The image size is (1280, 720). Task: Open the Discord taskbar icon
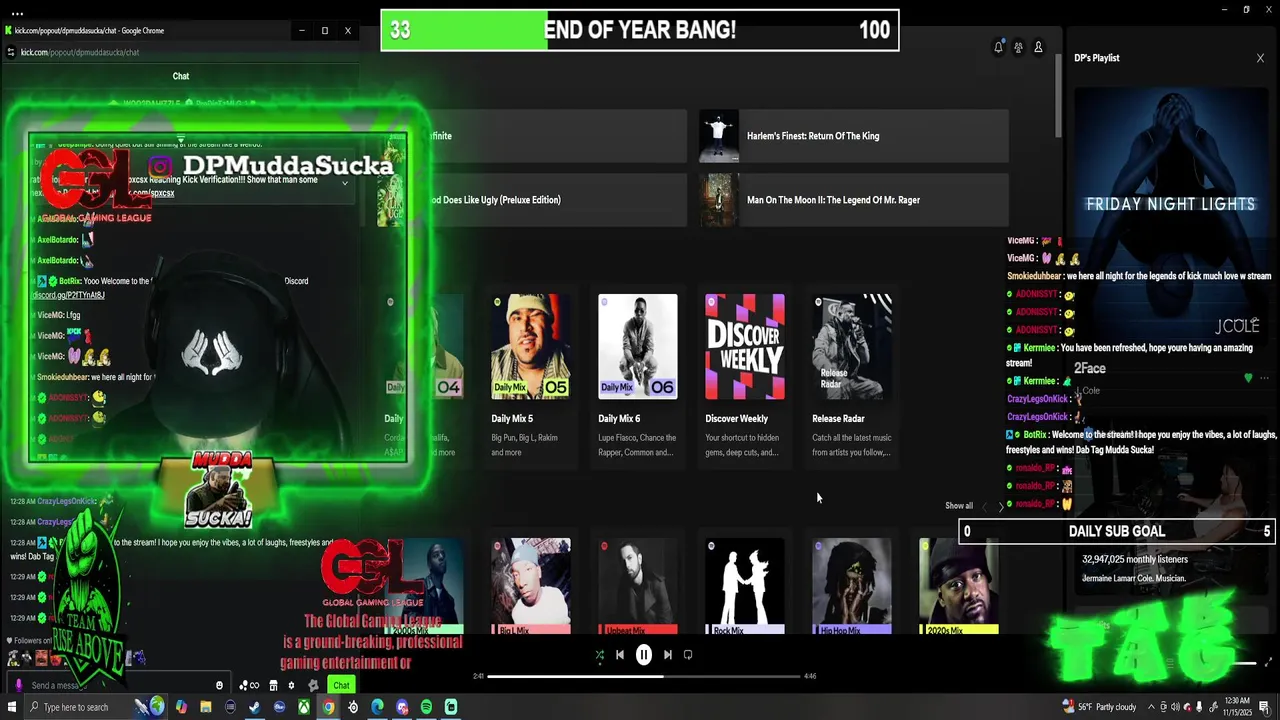click(x=402, y=707)
